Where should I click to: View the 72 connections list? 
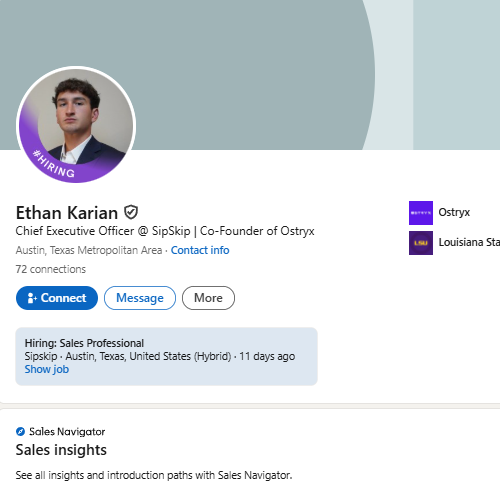click(x=51, y=269)
